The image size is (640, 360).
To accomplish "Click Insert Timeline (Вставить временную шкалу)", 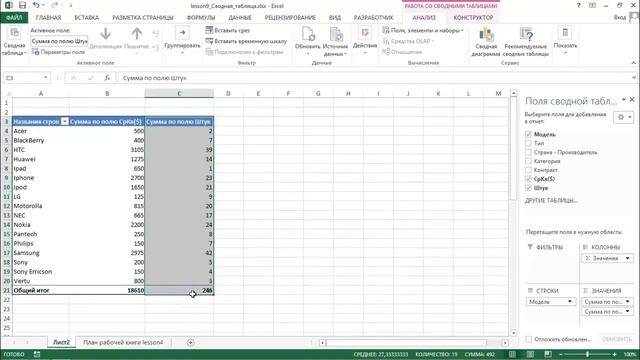I will click(x=246, y=41).
